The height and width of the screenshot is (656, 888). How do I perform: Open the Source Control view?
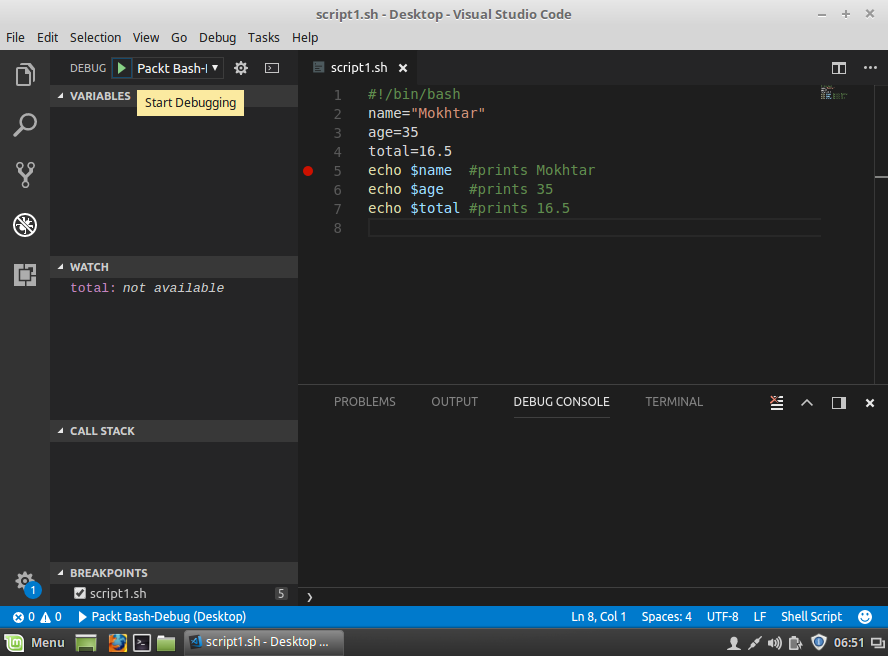tap(25, 175)
